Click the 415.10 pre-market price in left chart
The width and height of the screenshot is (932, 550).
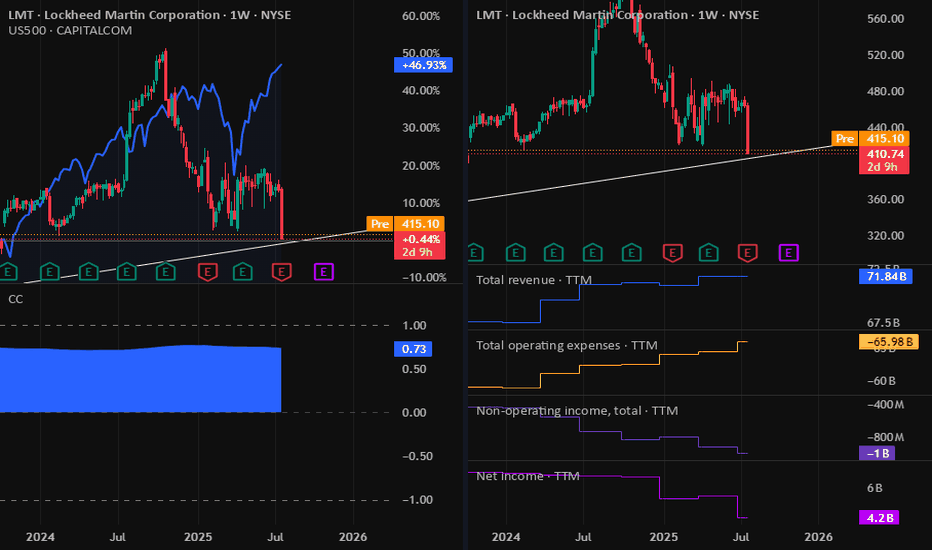[x=420, y=224]
